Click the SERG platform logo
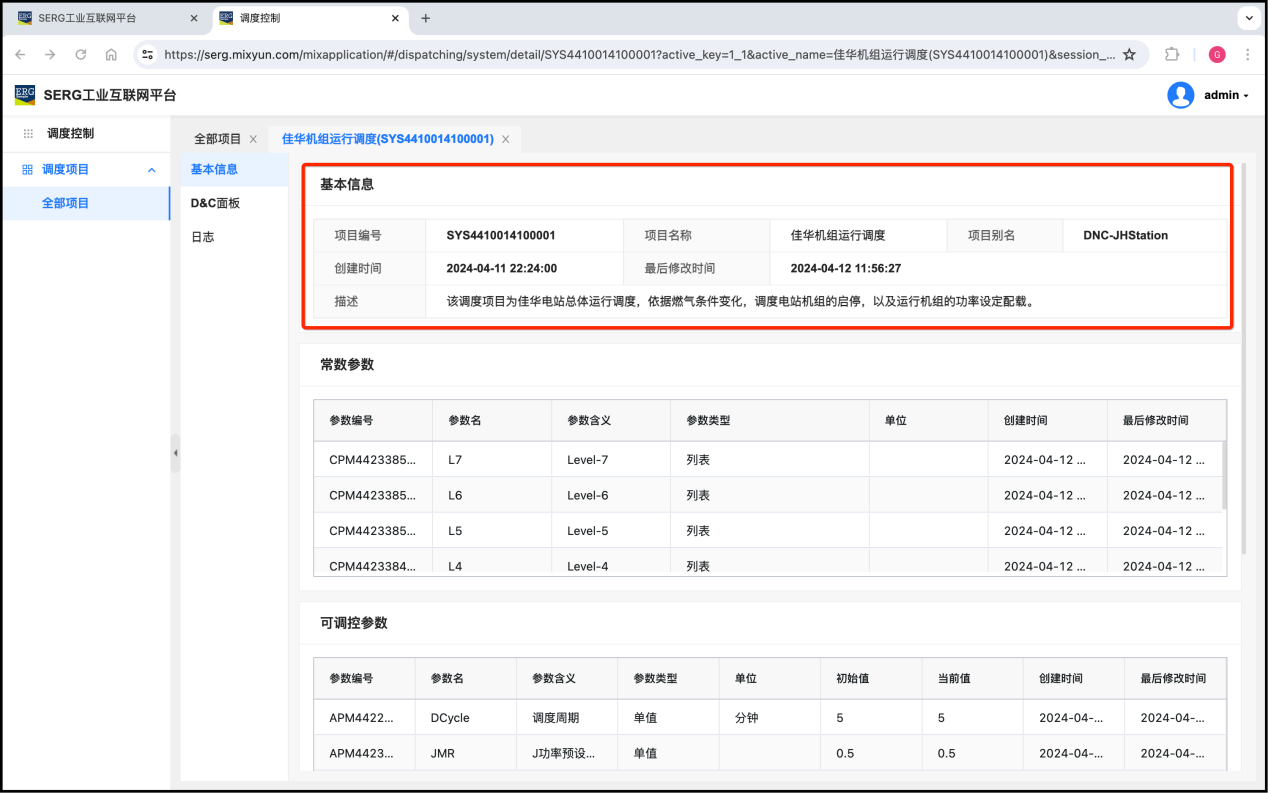The height and width of the screenshot is (793, 1268). click(25, 95)
